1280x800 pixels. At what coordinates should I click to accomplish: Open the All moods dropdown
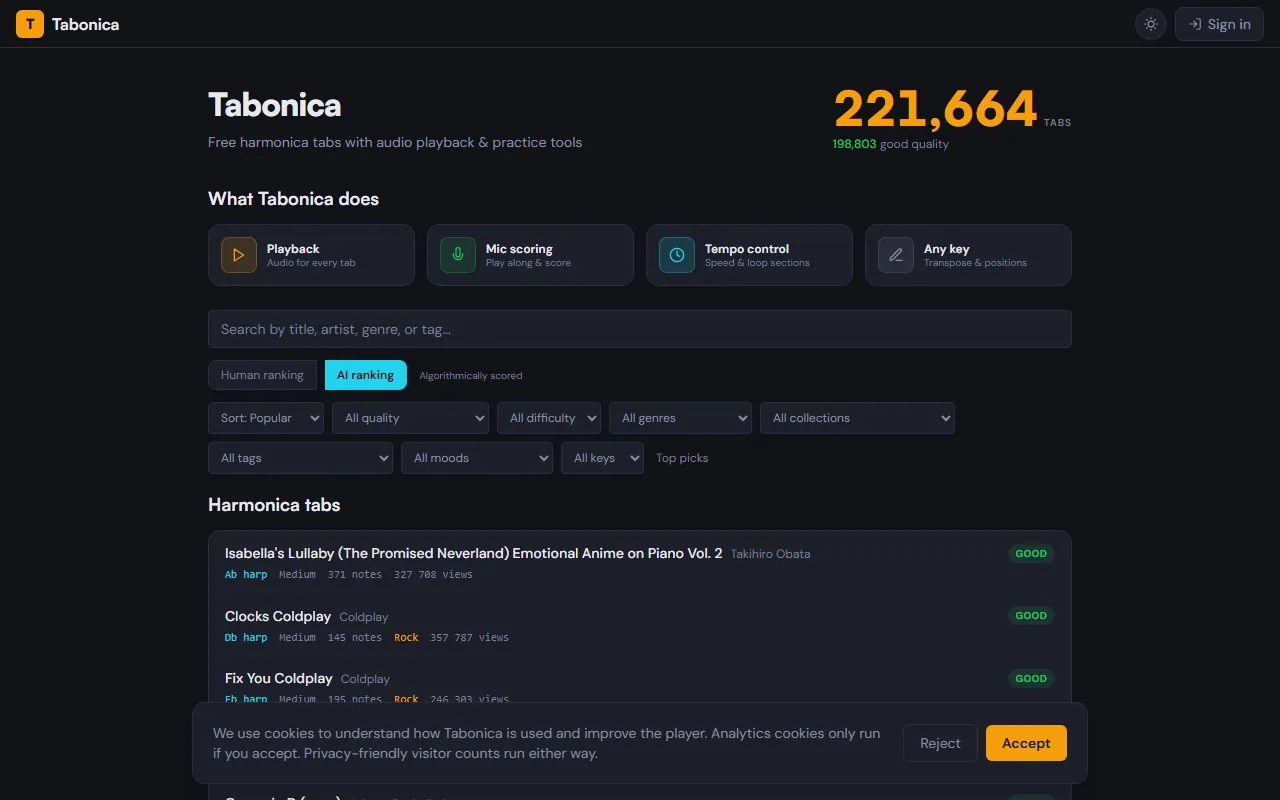[x=477, y=458]
